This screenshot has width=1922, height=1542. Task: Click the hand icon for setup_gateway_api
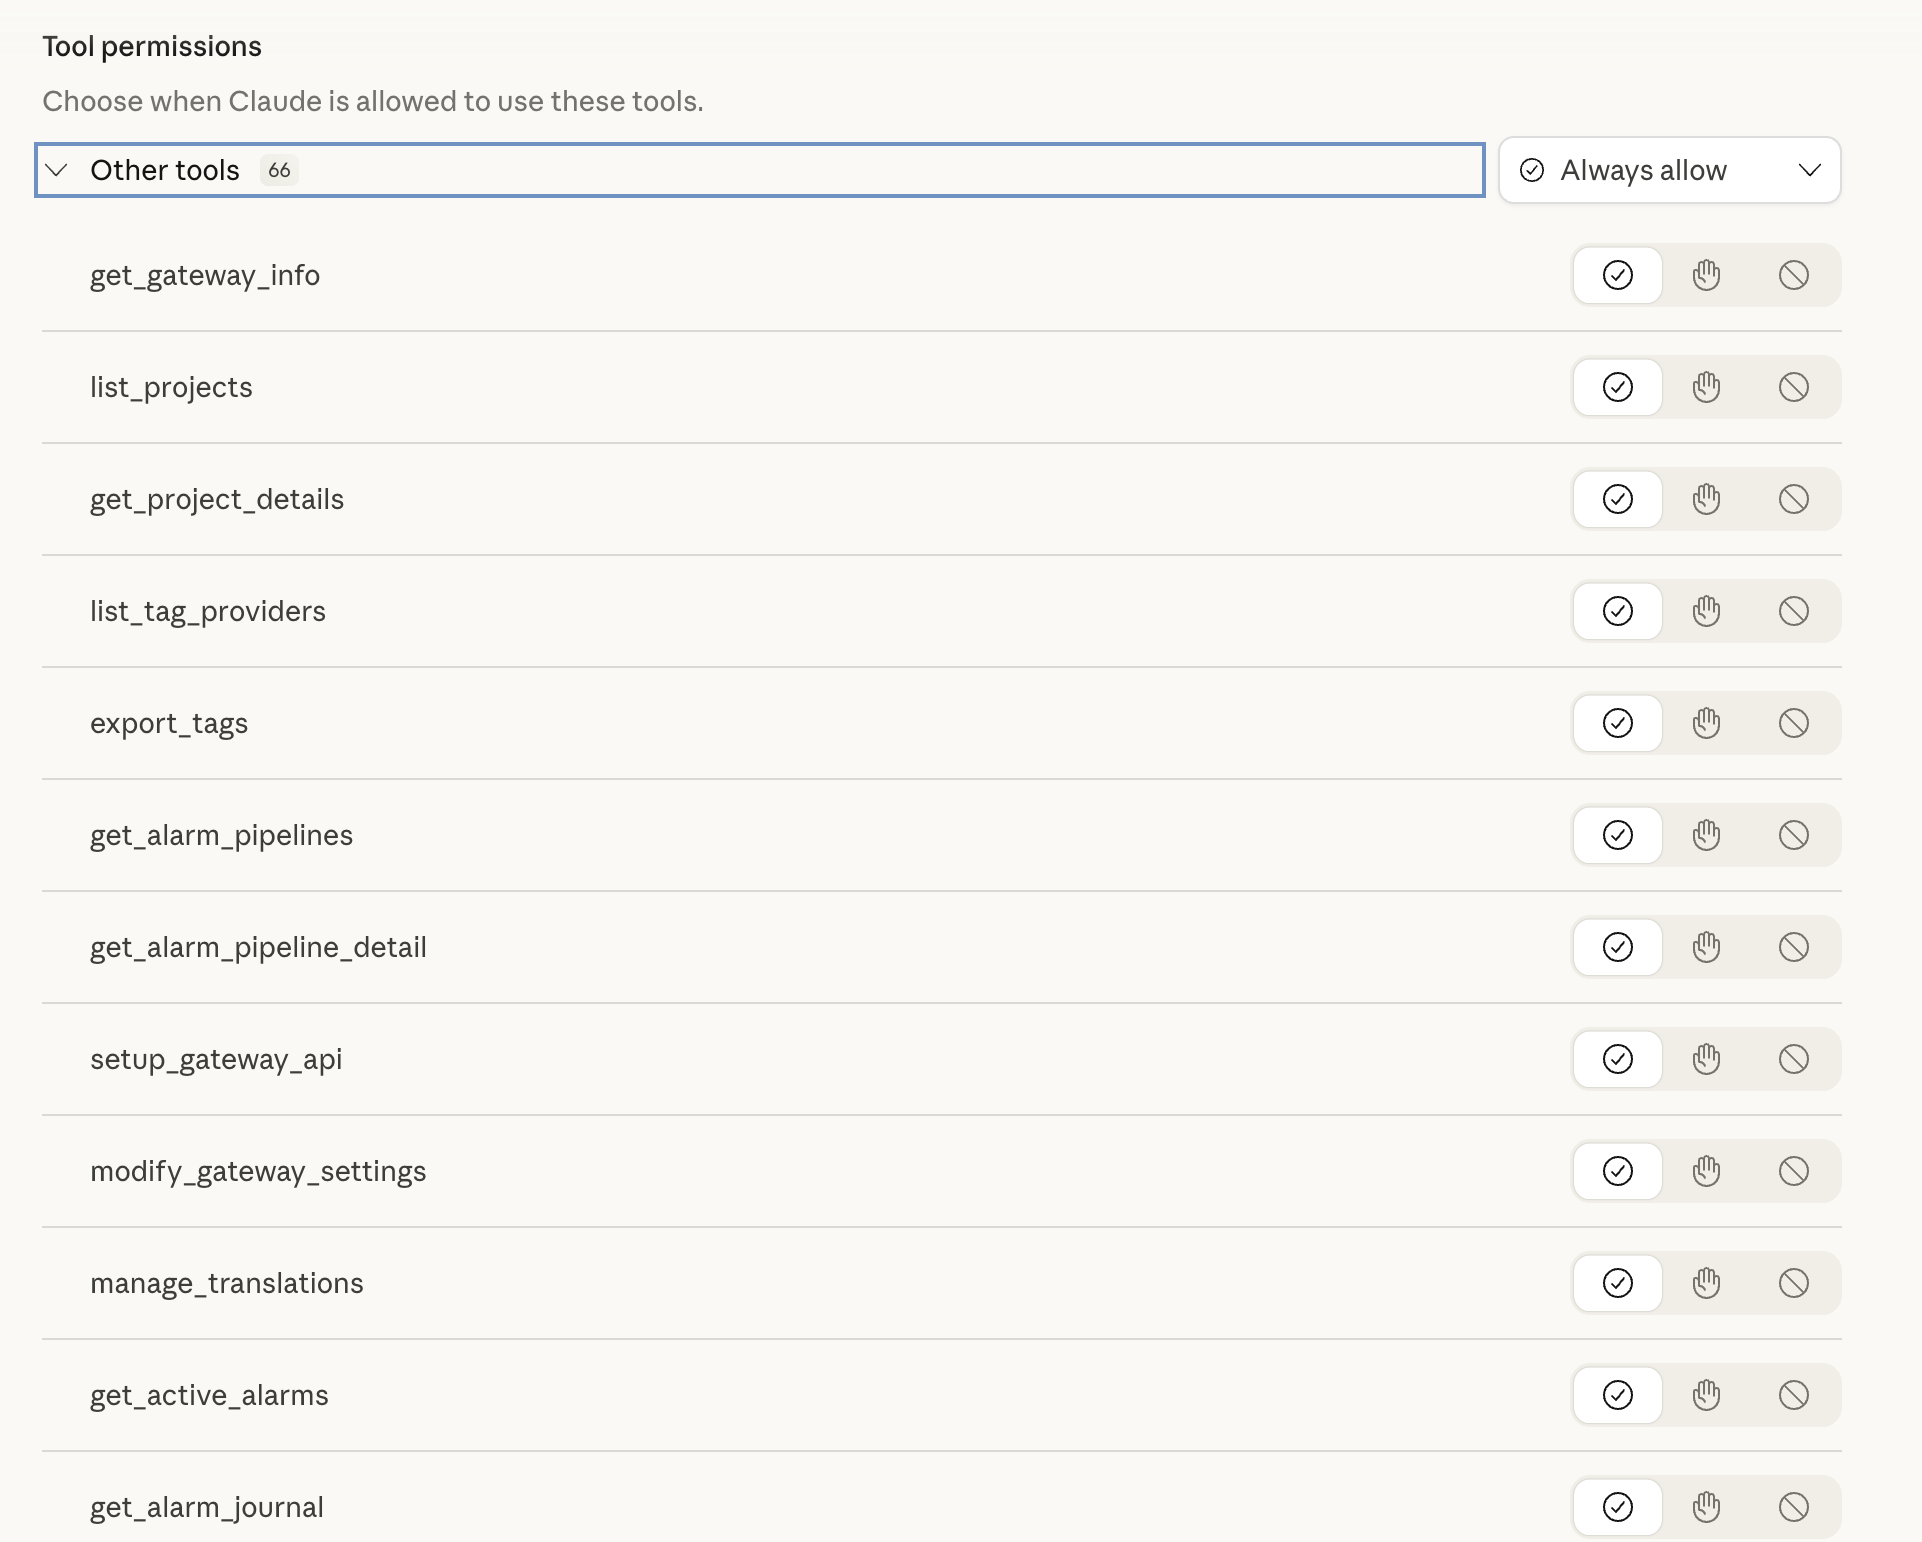pos(1706,1058)
